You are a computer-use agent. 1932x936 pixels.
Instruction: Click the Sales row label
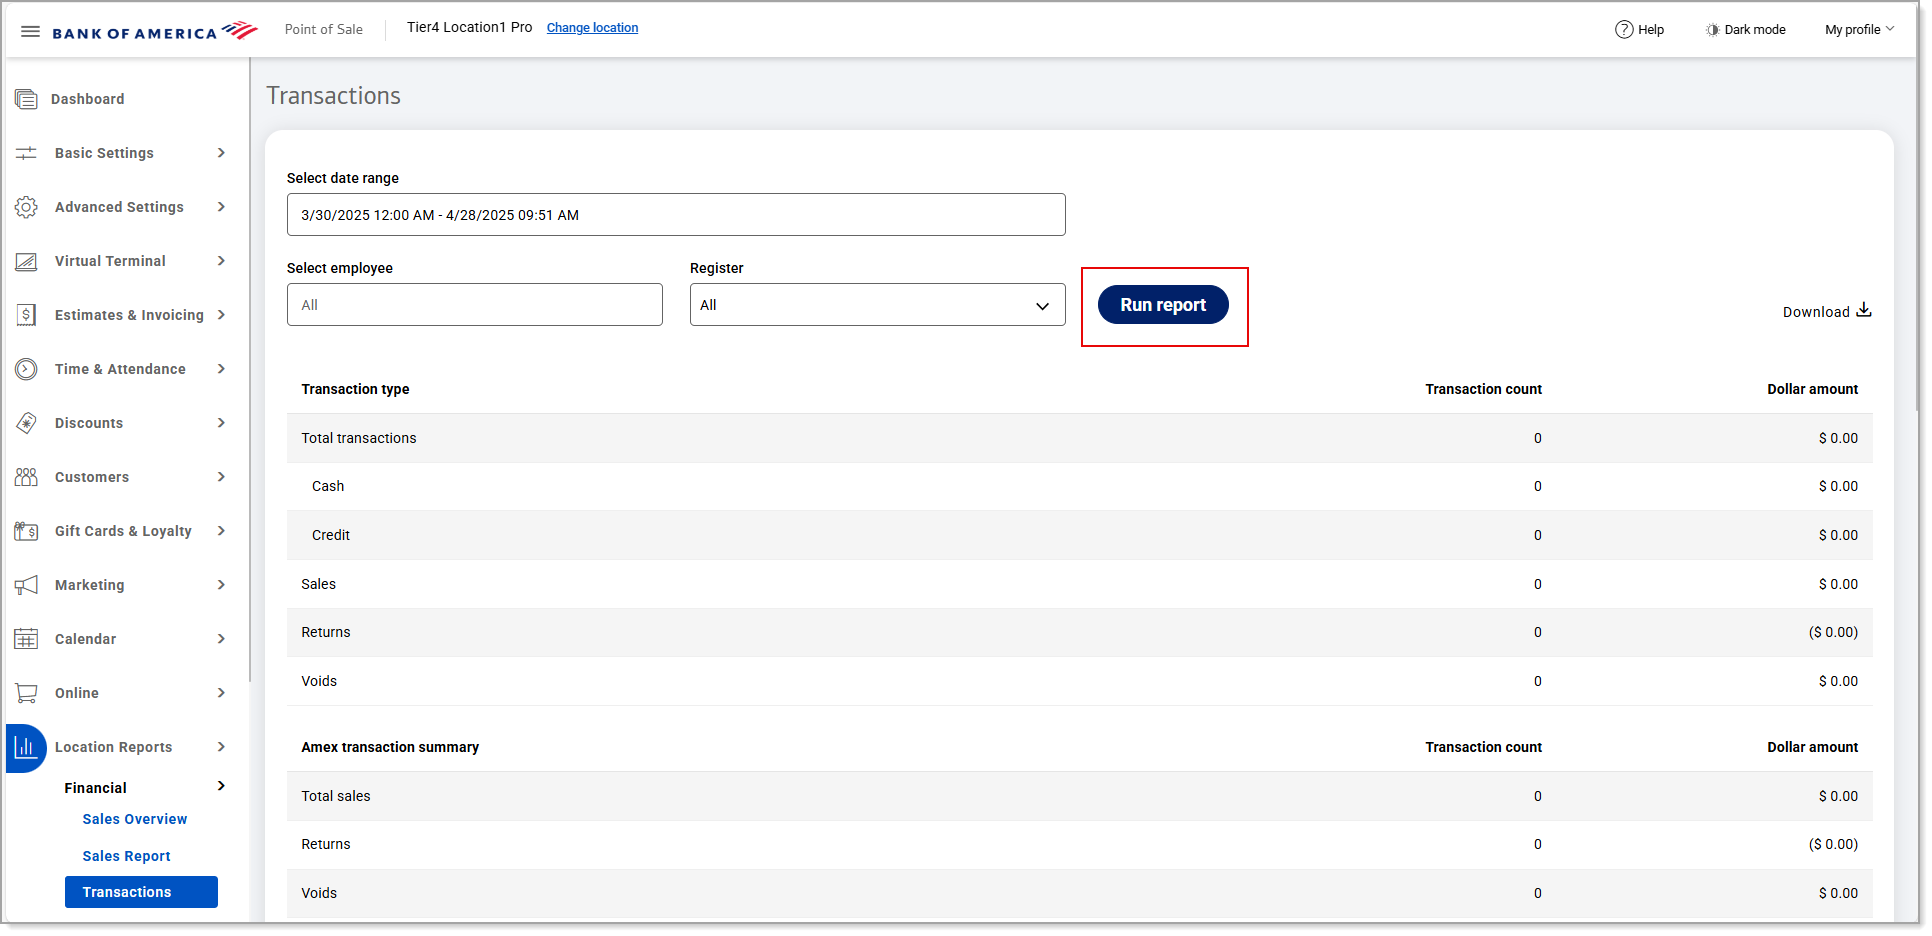click(319, 584)
